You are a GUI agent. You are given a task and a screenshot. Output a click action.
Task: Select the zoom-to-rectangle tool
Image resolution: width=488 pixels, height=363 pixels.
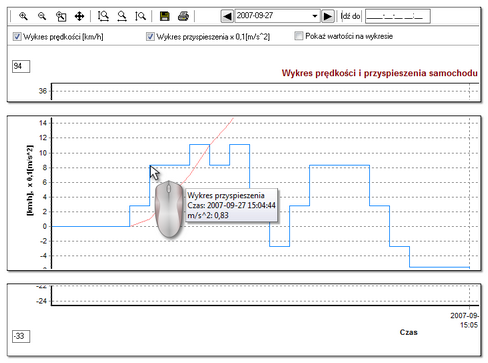coord(61,16)
